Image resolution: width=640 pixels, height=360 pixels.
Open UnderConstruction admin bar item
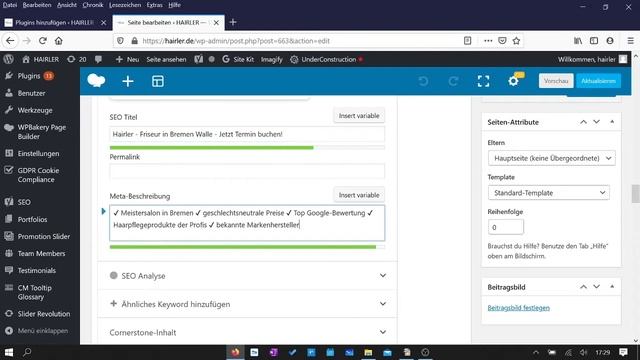click(326, 59)
